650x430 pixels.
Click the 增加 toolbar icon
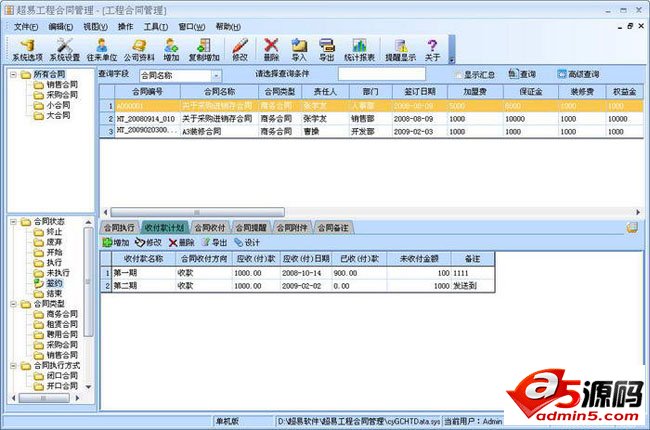click(x=171, y=50)
